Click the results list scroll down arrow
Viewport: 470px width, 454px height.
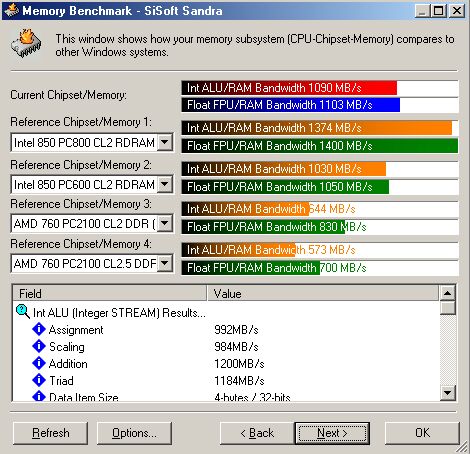[447, 392]
